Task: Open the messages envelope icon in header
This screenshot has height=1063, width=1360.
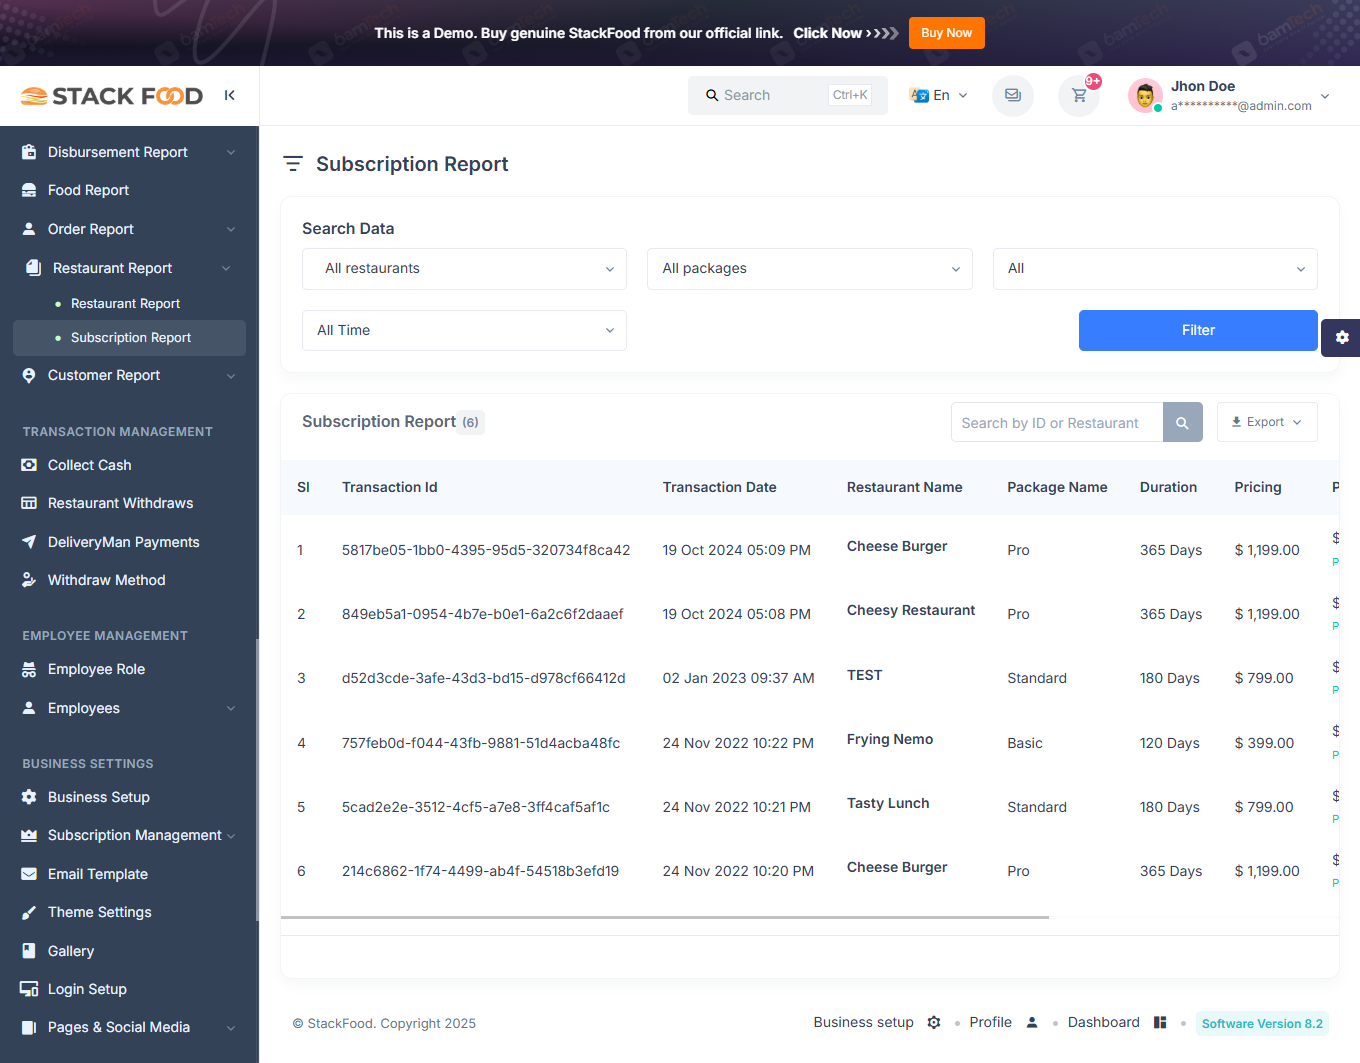Action: pyautogui.click(x=1013, y=96)
